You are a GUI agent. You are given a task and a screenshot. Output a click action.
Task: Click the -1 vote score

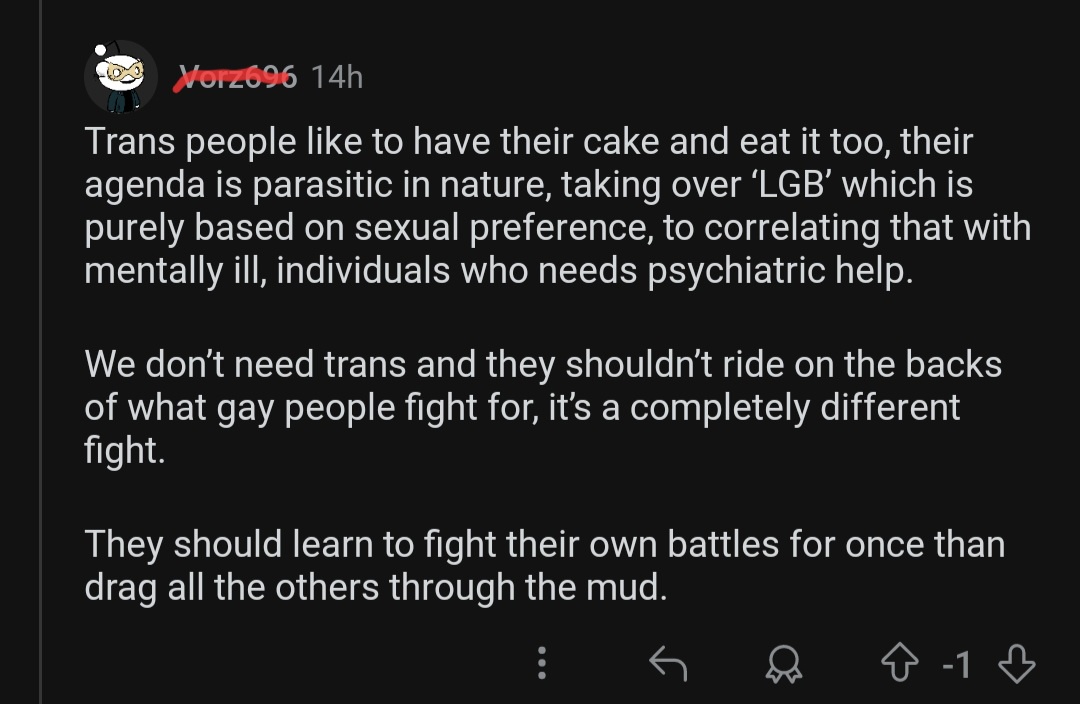pyautogui.click(x=958, y=664)
